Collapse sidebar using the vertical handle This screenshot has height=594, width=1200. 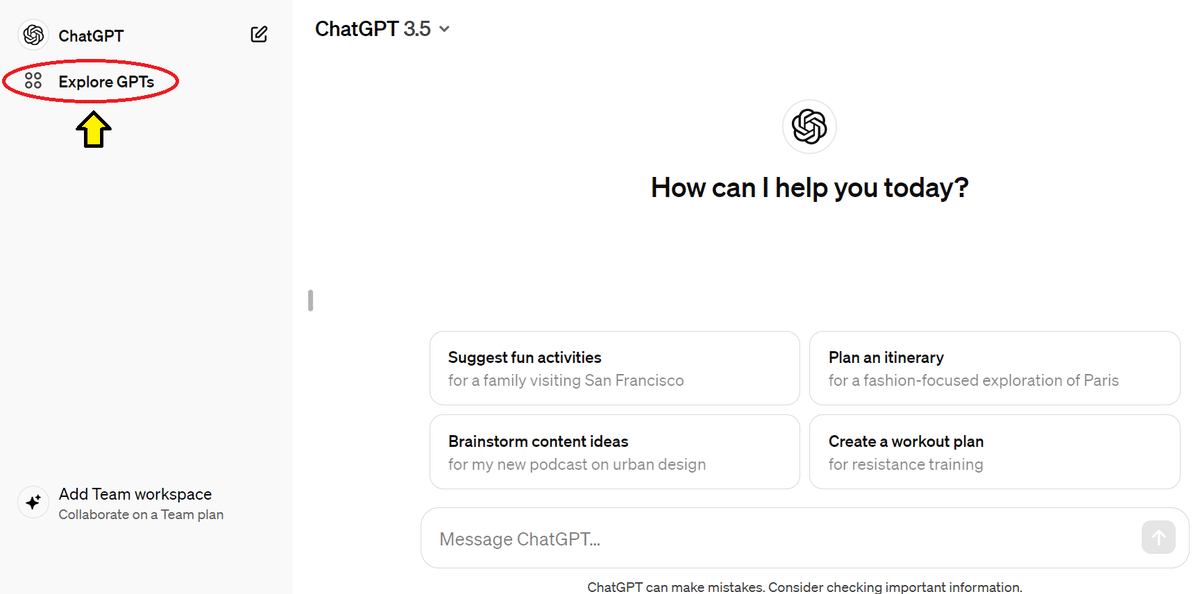click(x=311, y=300)
